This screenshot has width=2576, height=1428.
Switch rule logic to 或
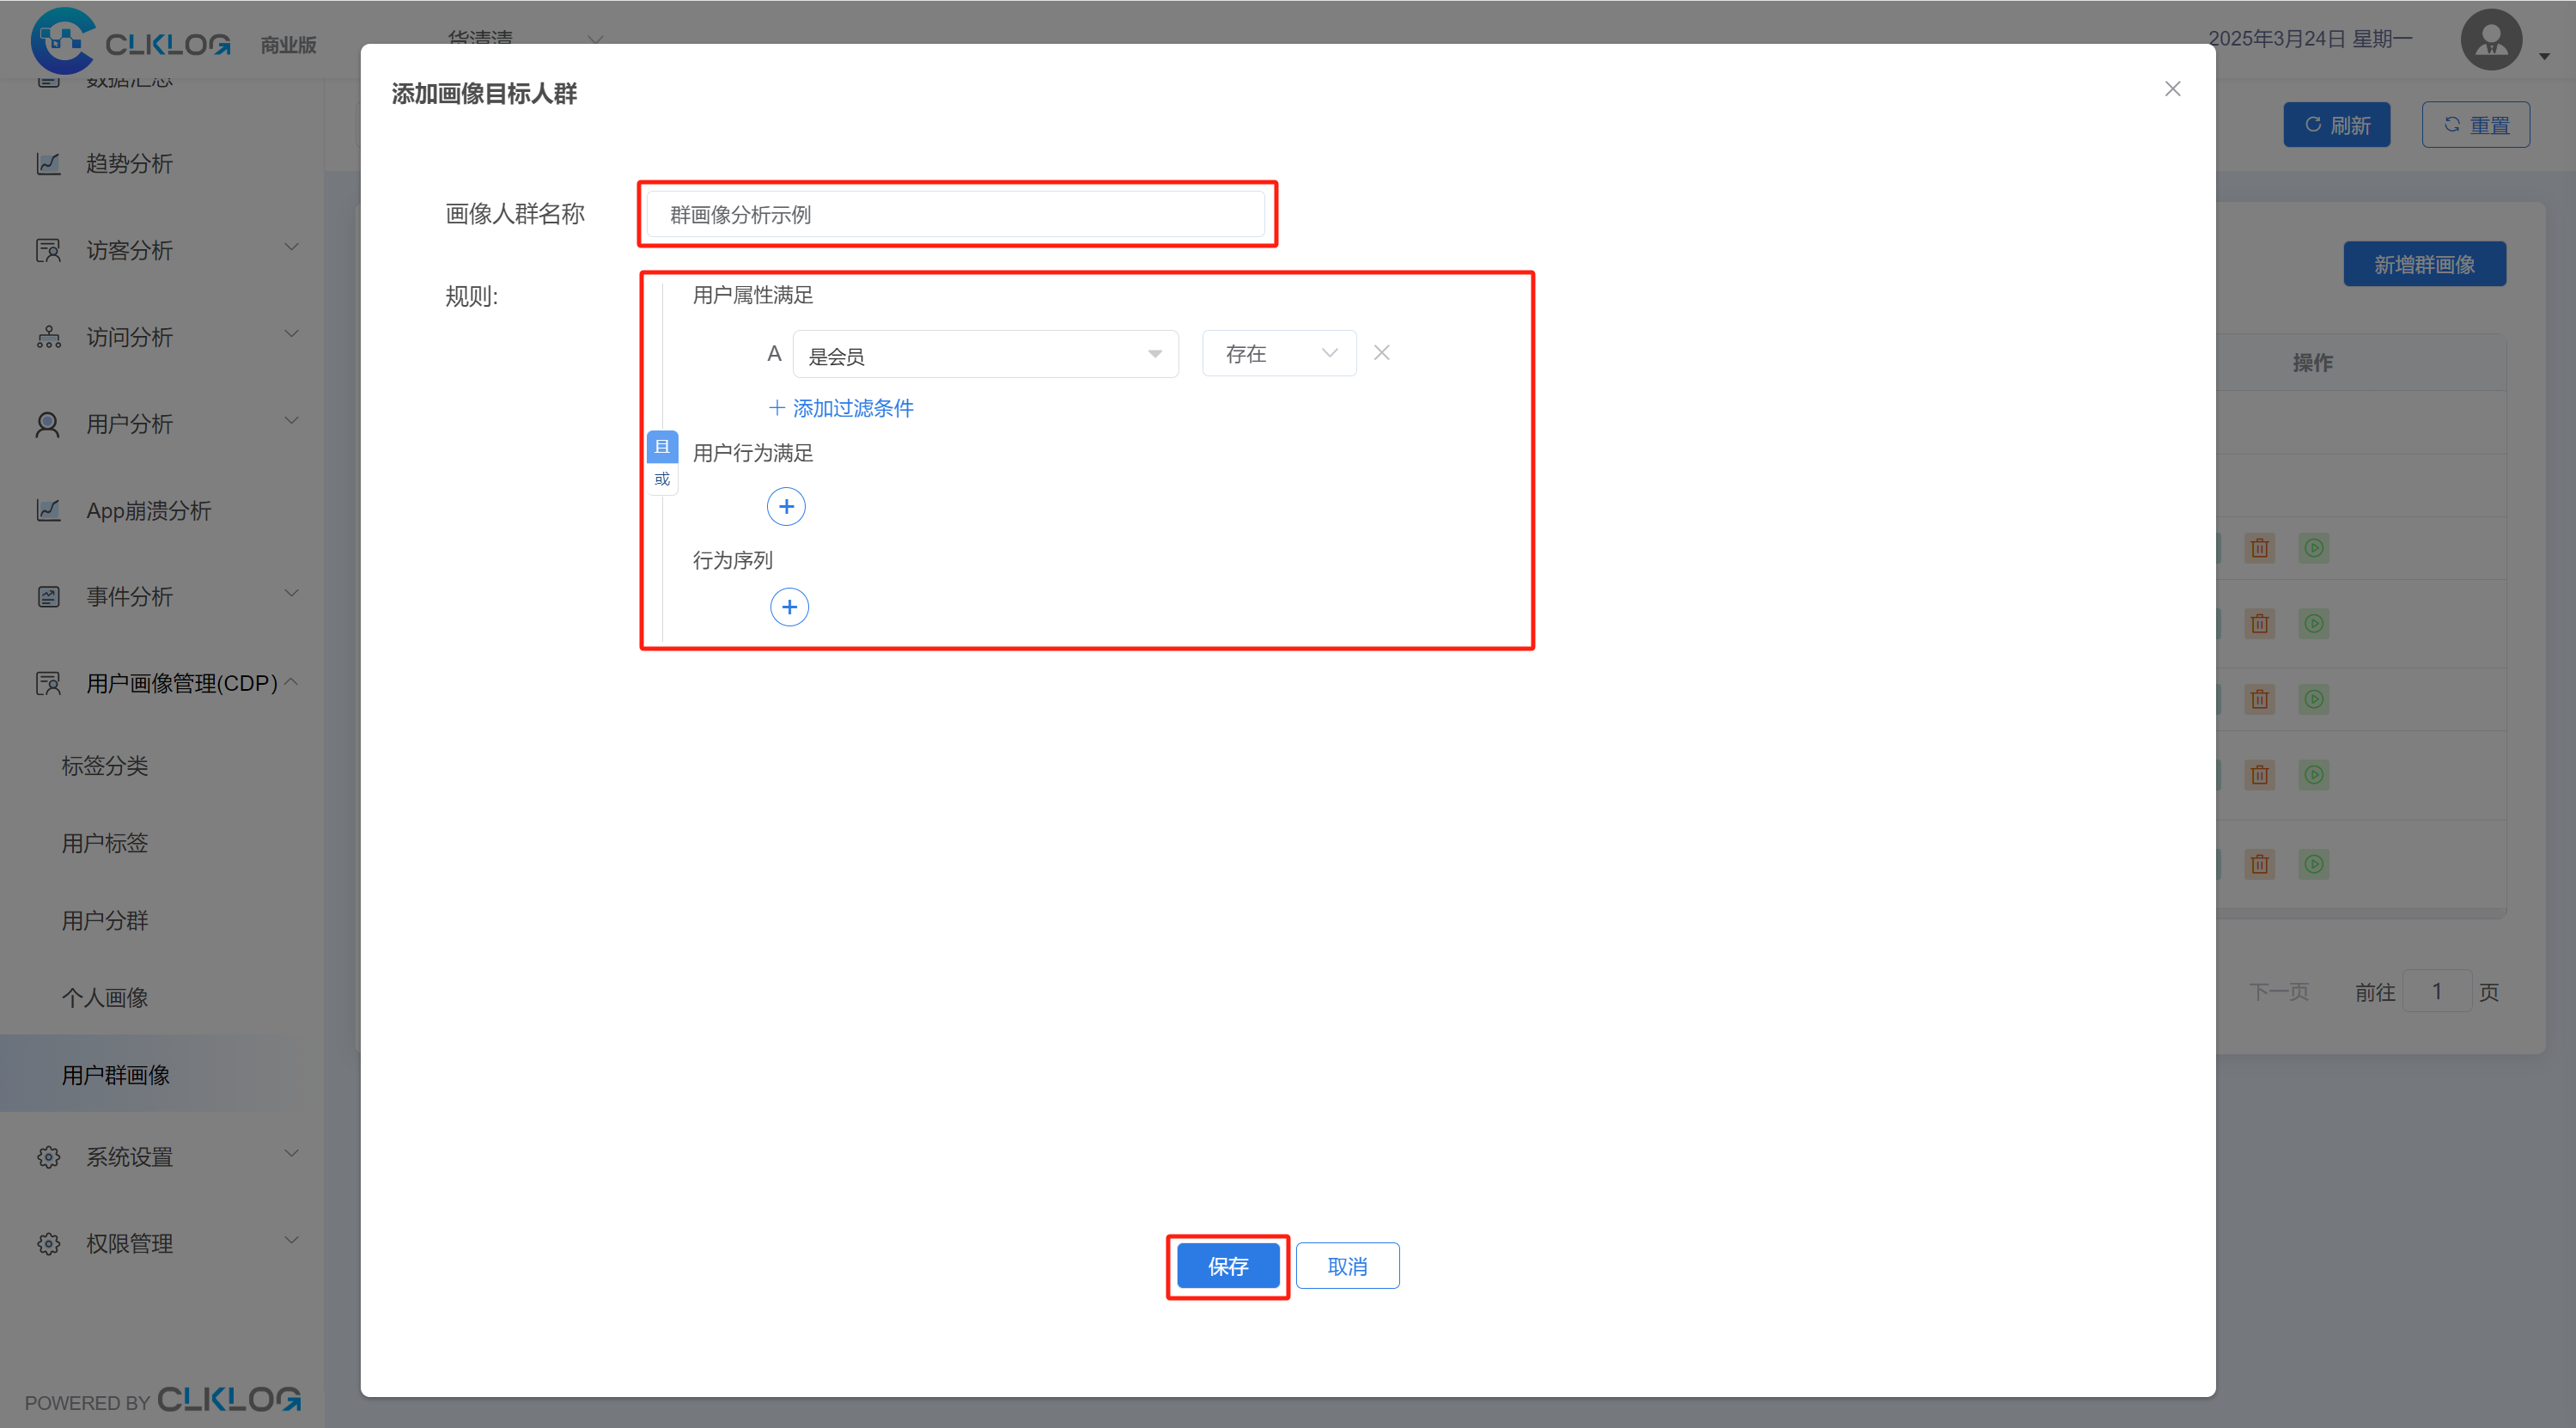[661, 479]
